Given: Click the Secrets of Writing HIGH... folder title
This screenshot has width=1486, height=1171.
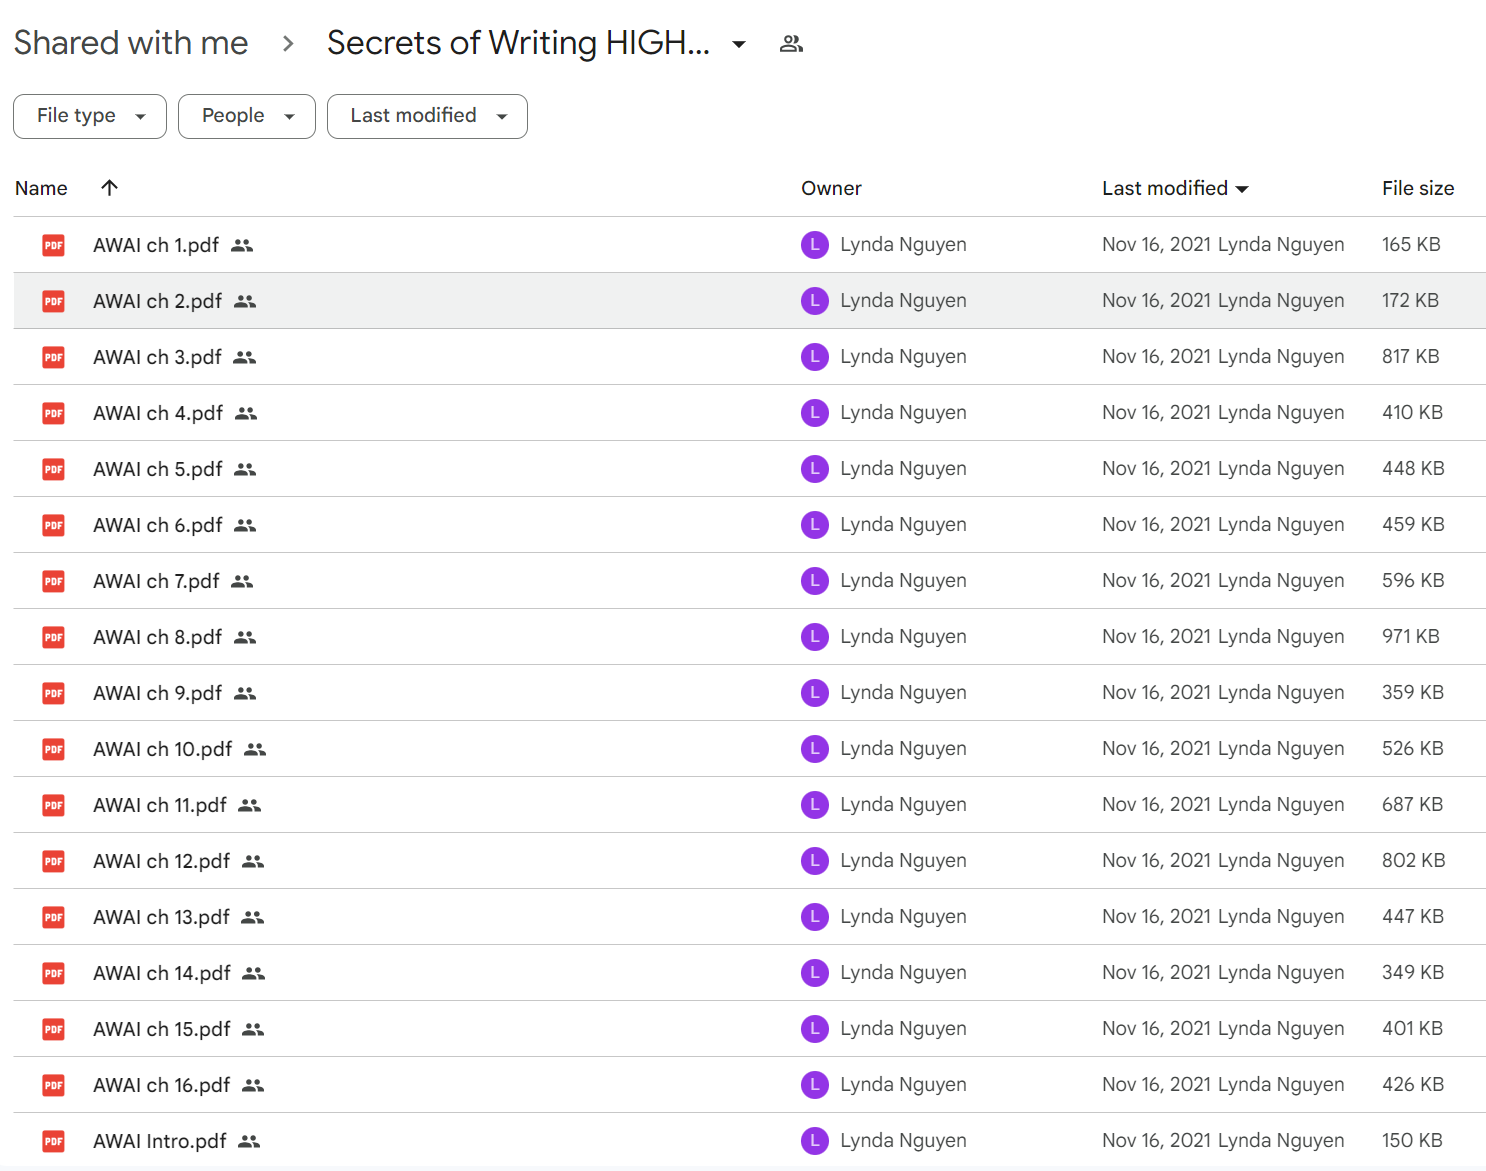Looking at the screenshot, I should [x=518, y=43].
